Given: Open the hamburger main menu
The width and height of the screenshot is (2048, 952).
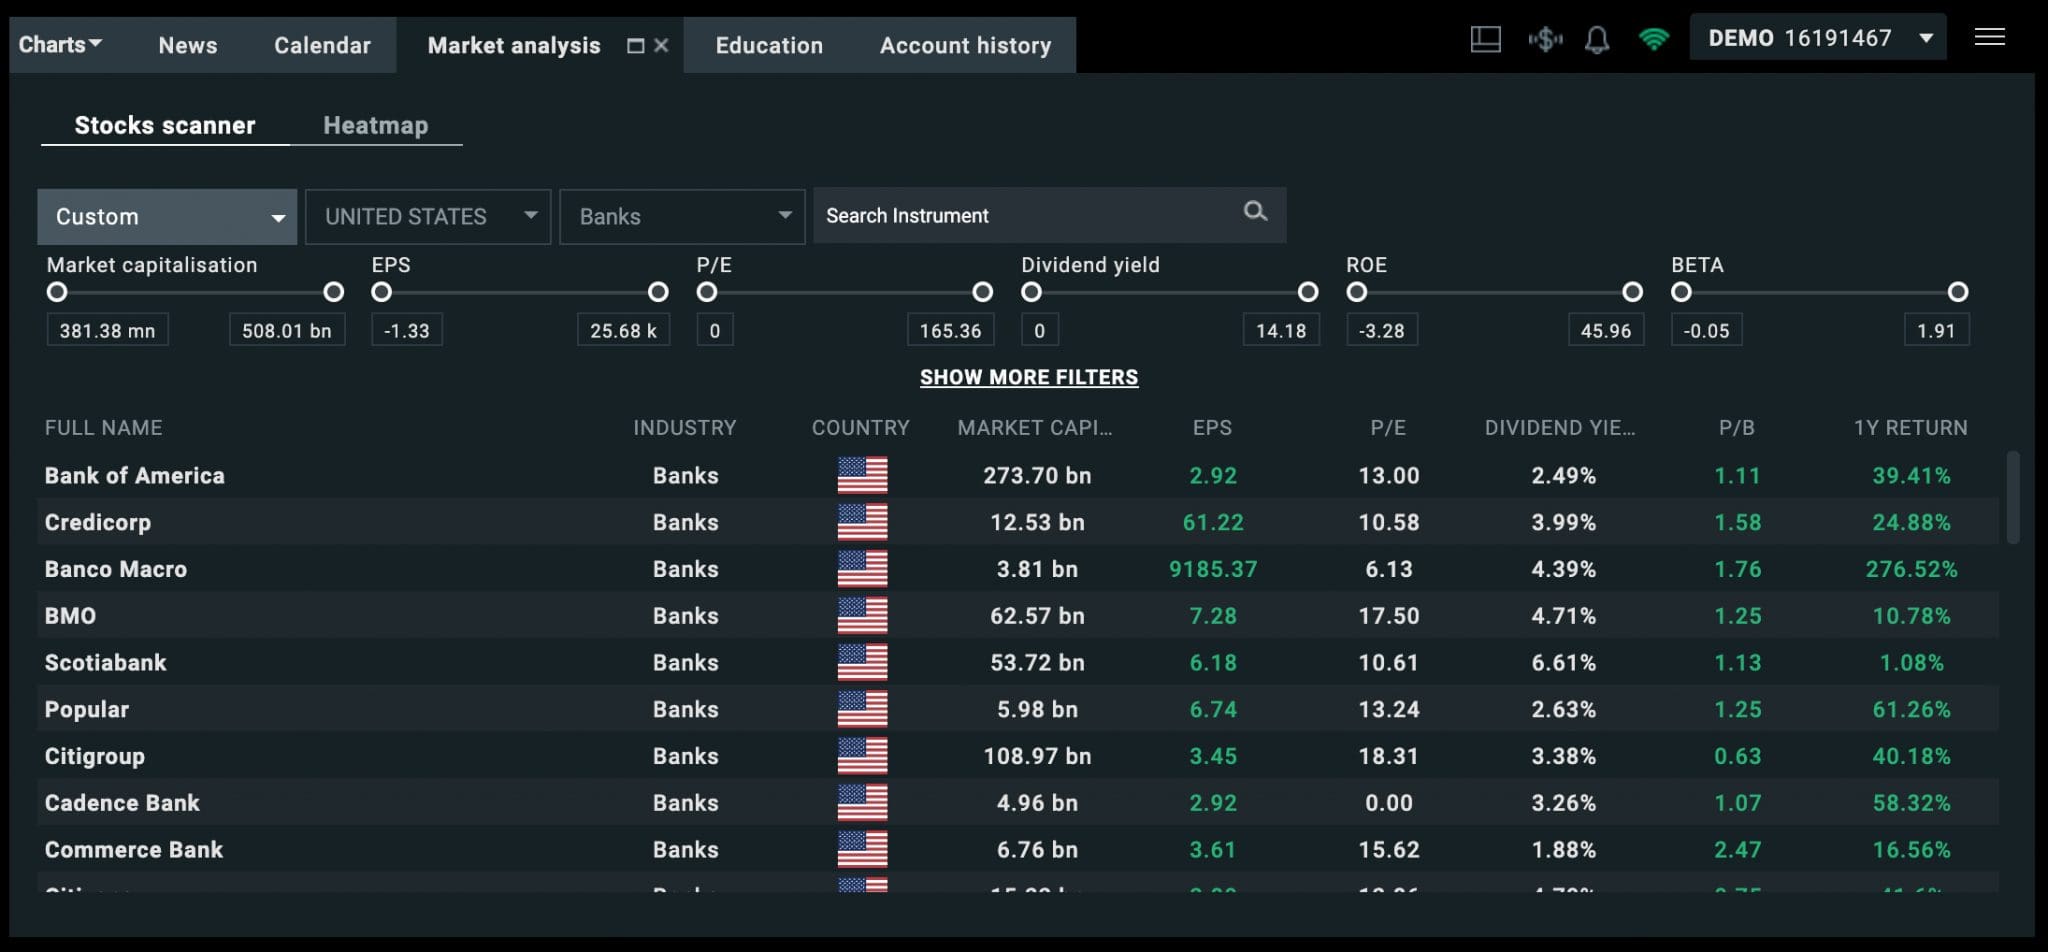Looking at the screenshot, I should (x=1990, y=37).
